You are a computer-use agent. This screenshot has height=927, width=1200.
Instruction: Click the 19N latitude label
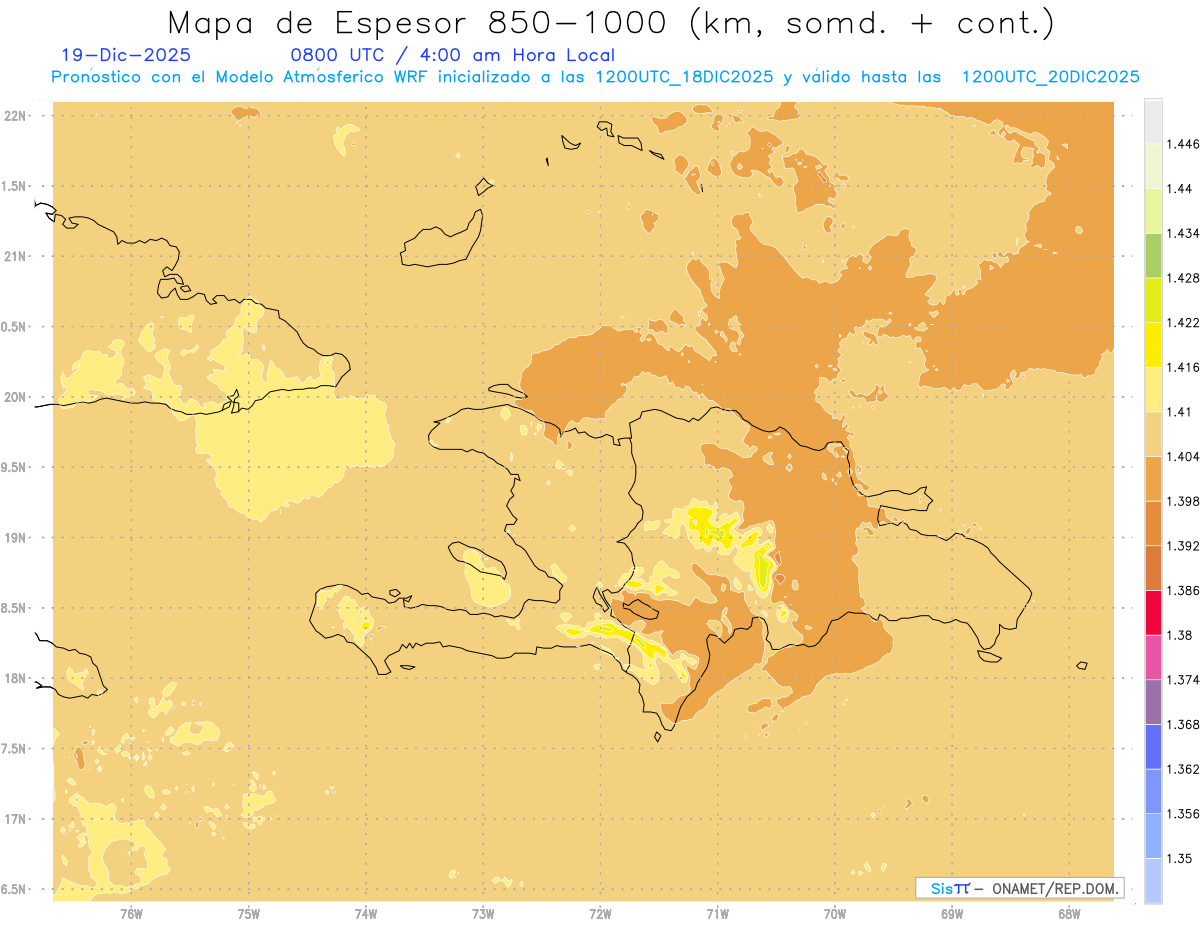coord(17,537)
